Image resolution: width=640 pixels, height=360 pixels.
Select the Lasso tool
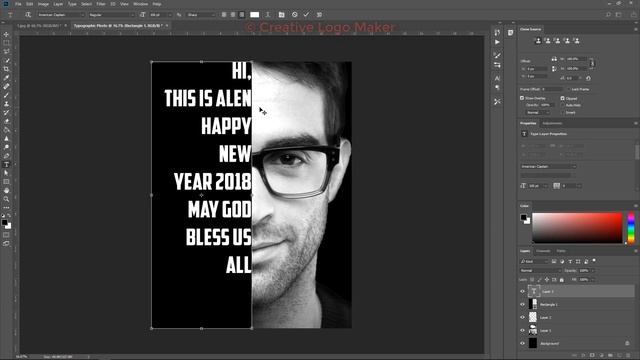tap(6, 51)
